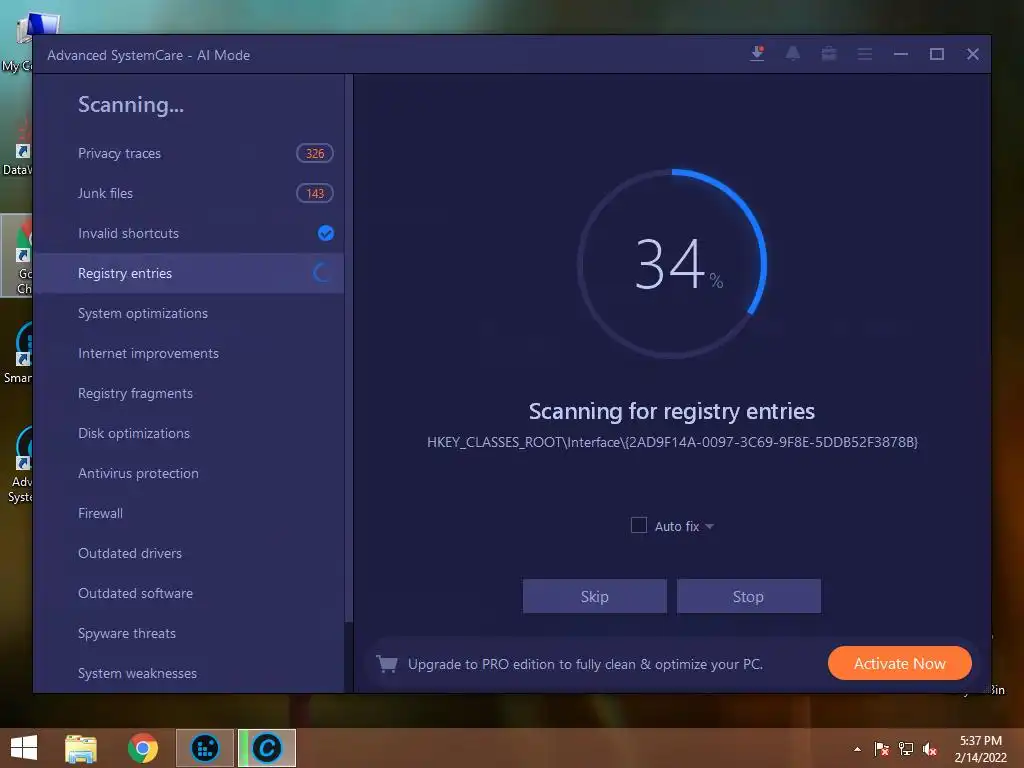Click the Activate Now button
The image size is (1024, 768).
(899, 664)
